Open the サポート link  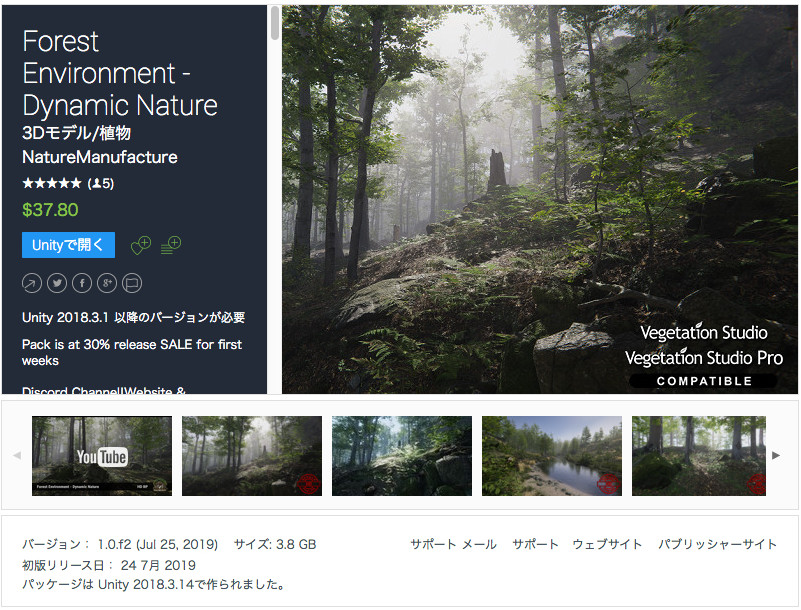coord(535,544)
